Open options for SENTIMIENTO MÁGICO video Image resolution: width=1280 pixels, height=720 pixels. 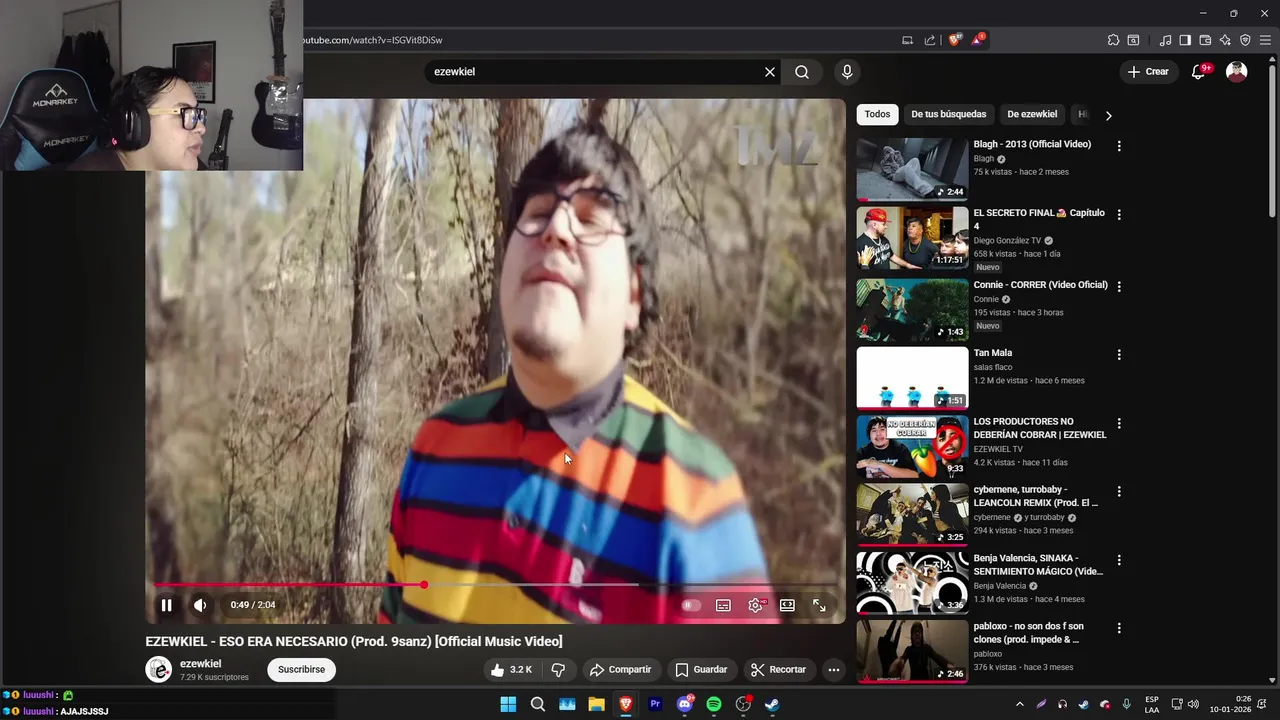(x=1119, y=561)
